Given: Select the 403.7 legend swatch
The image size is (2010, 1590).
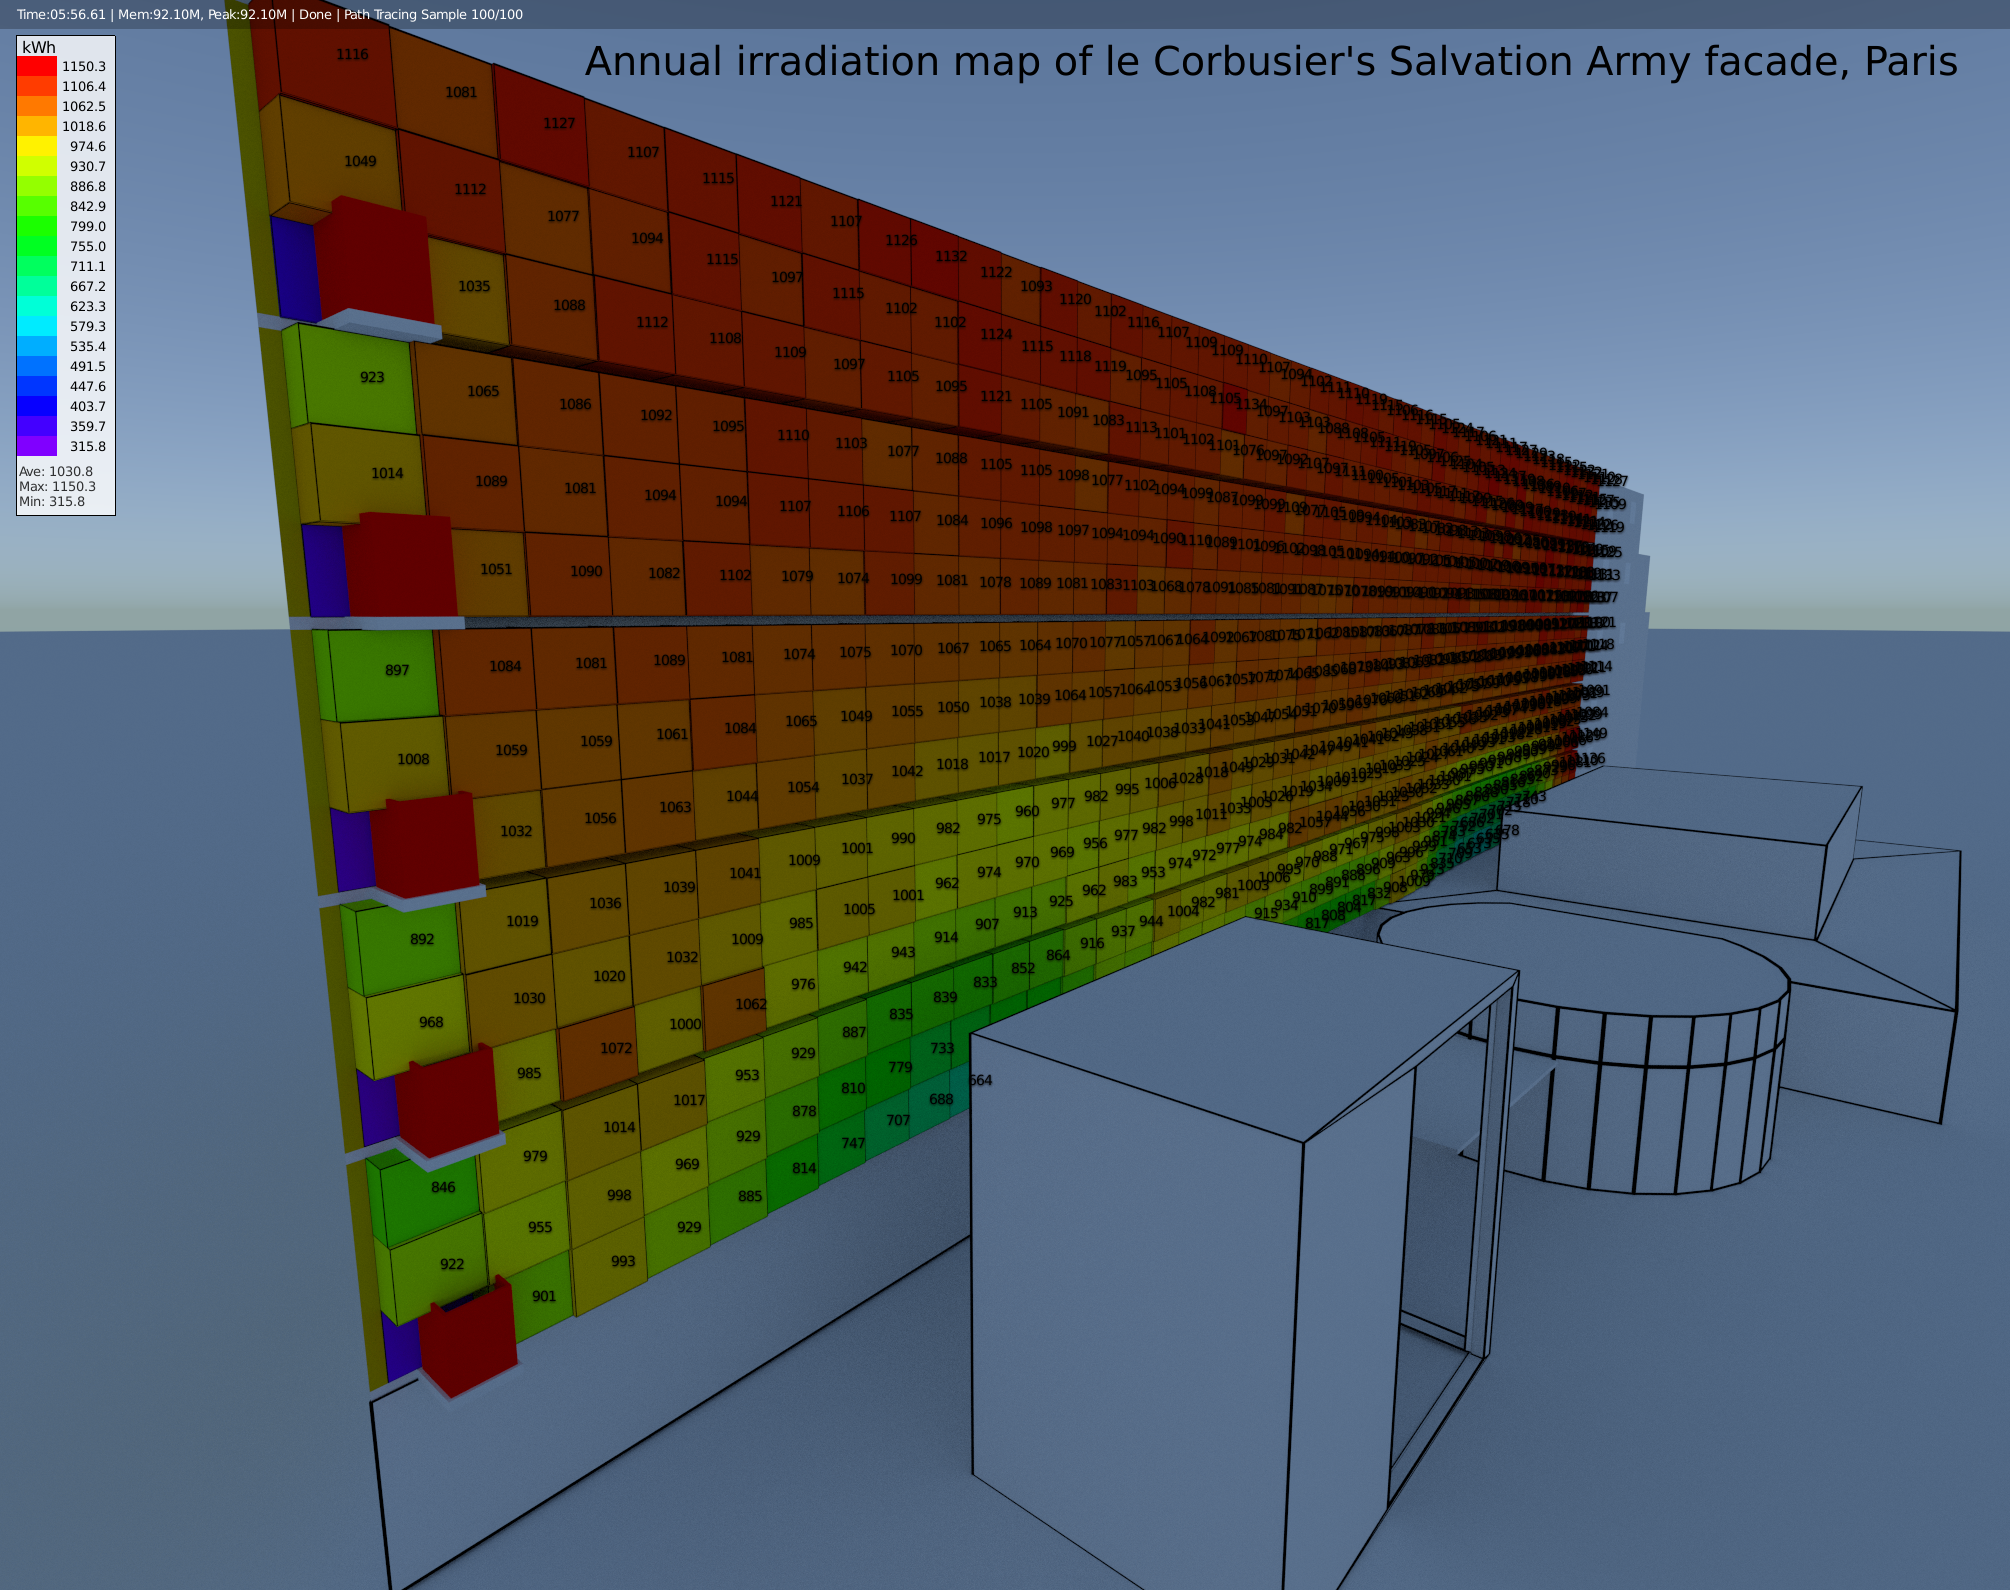Looking at the screenshot, I should point(37,406).
